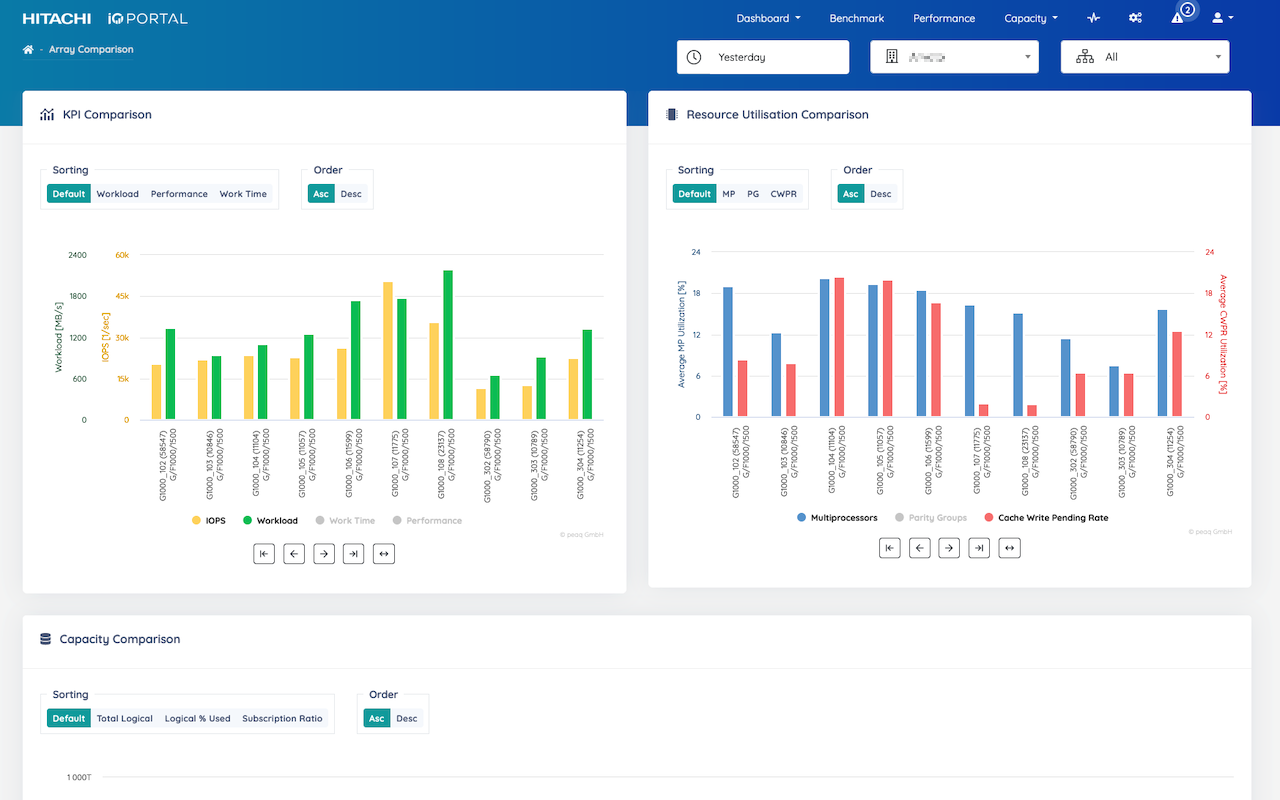Go to next page in KPI chart
The image size is (1280, 800).
click(323, 553)
